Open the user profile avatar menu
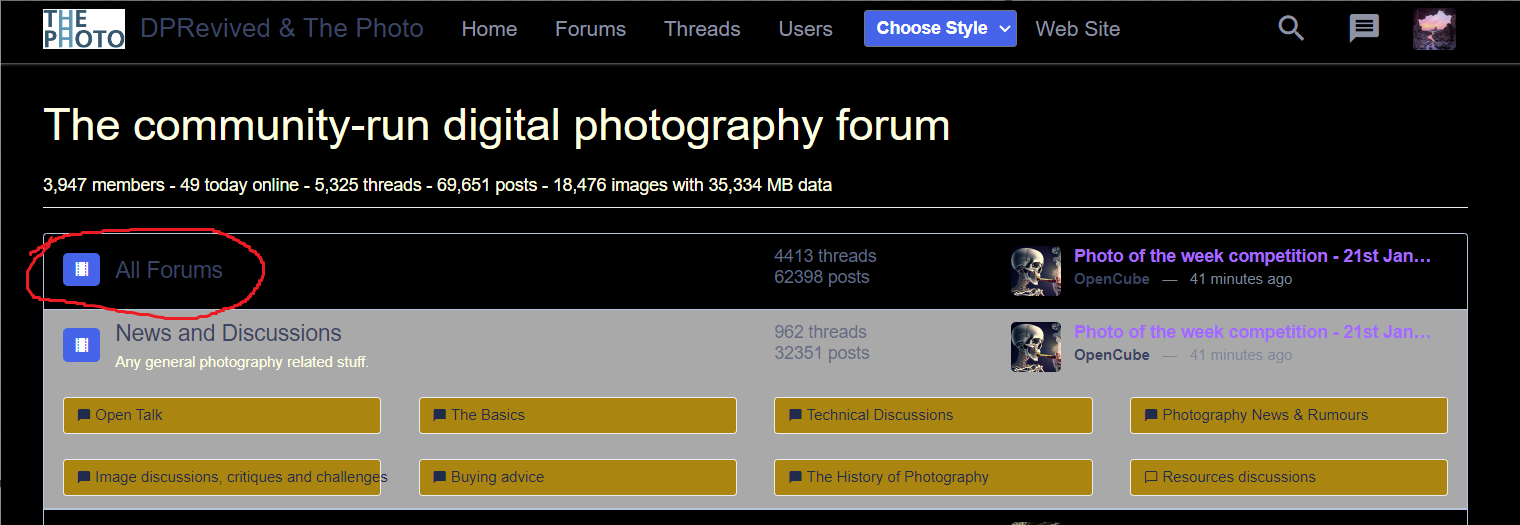 pos(1434,29)
